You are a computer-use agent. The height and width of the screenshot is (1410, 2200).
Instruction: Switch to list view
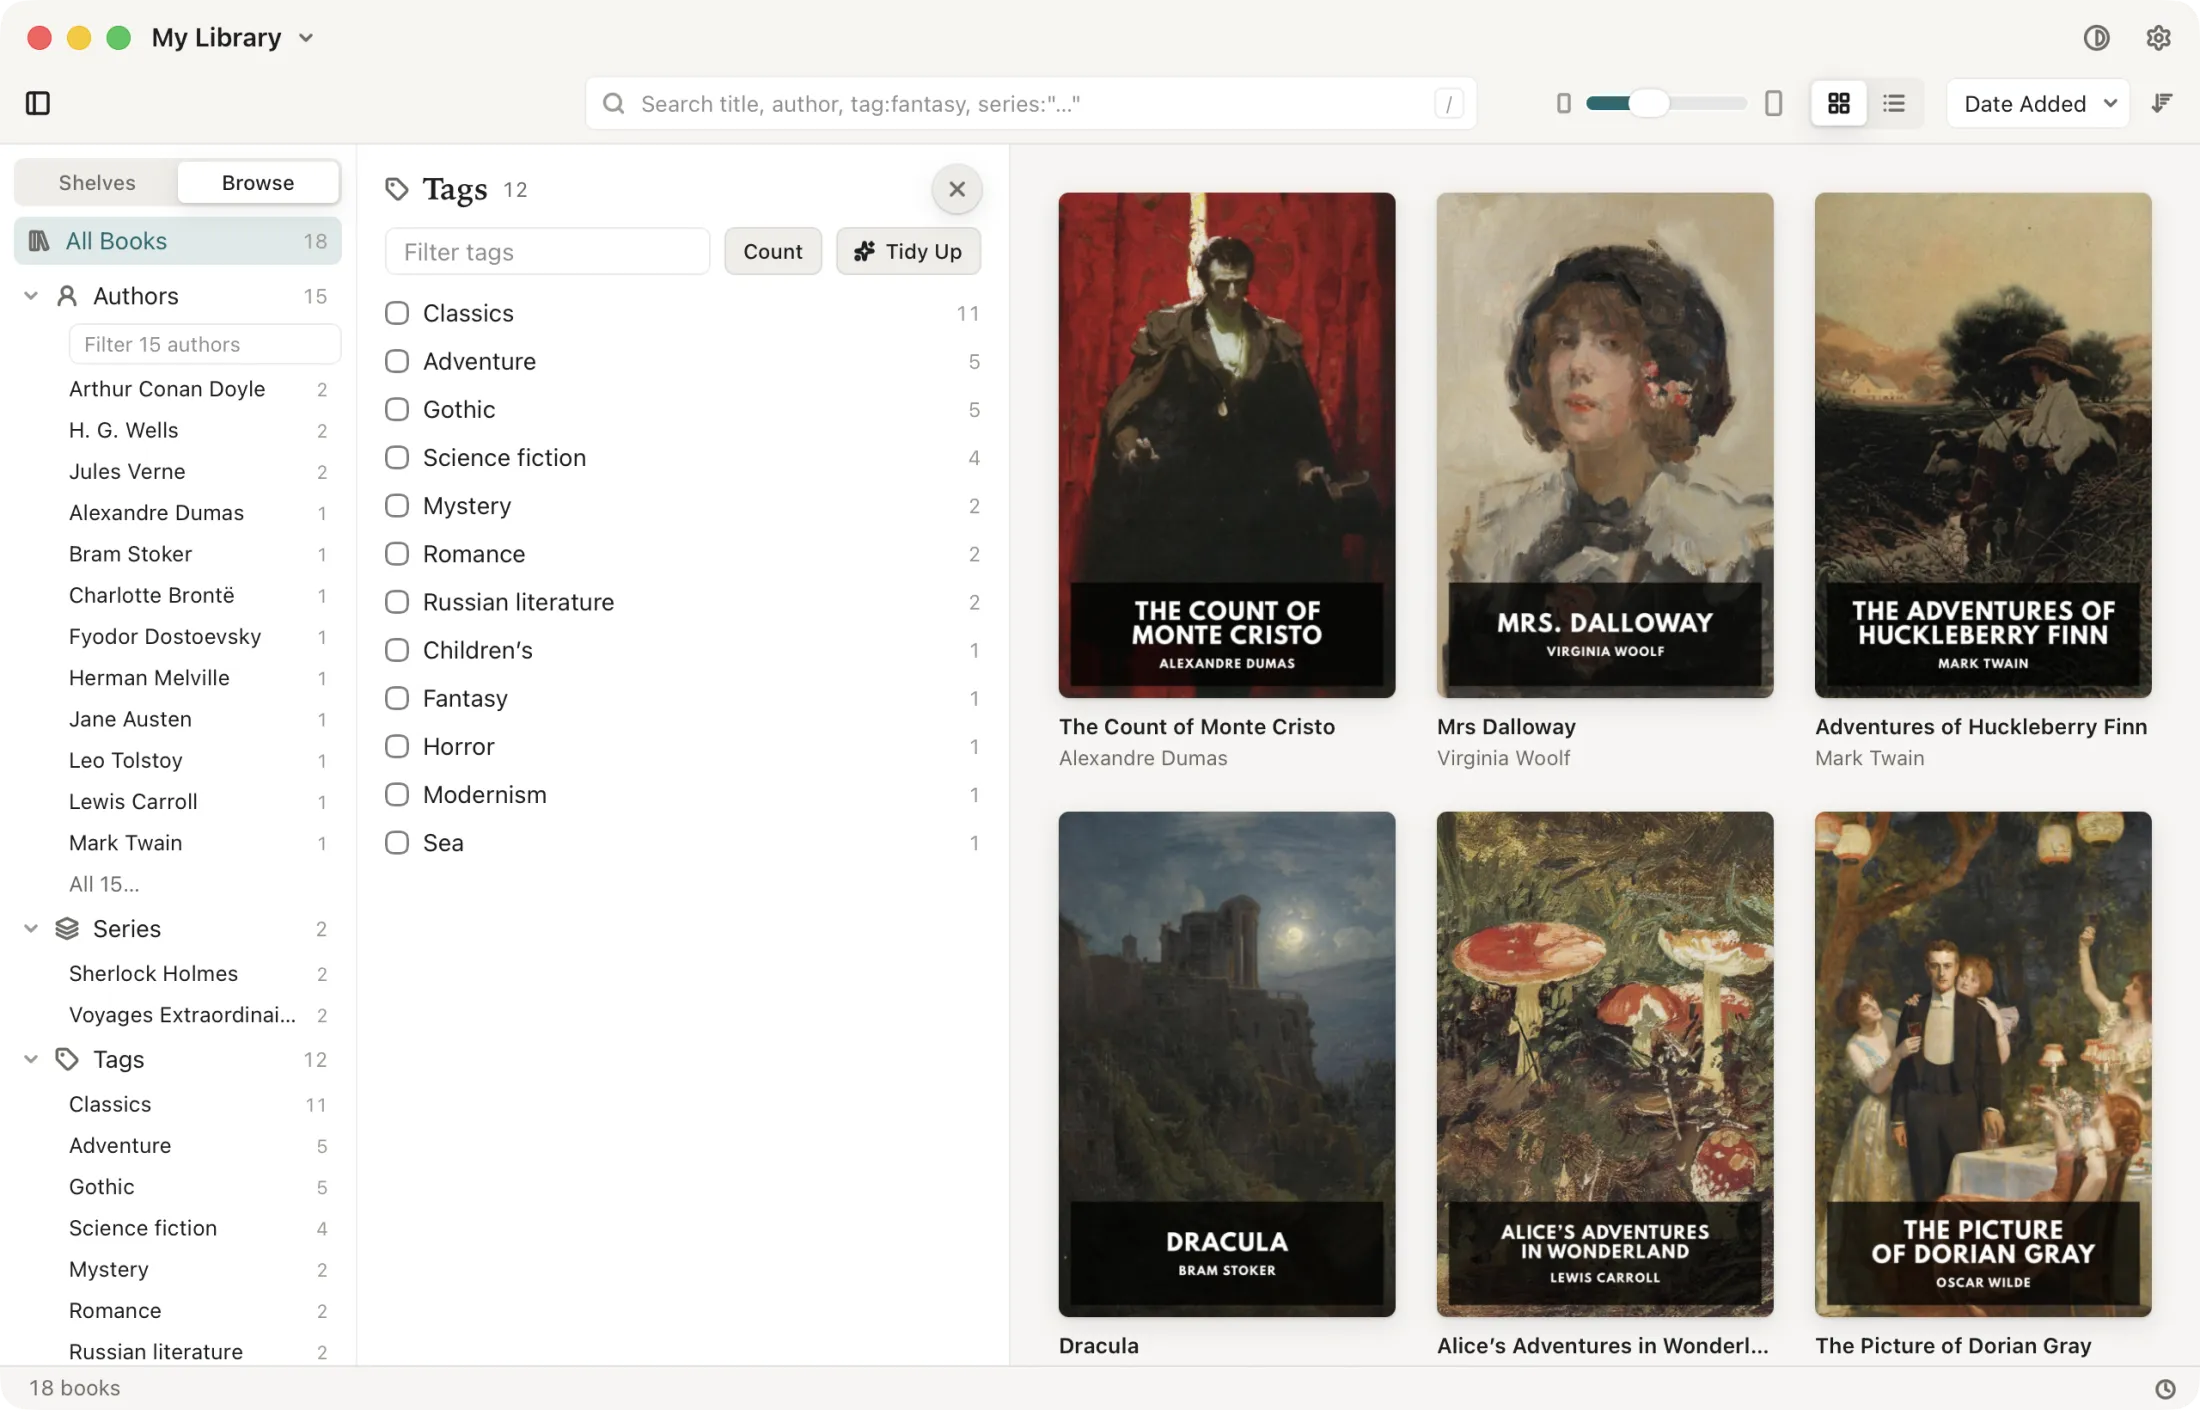(1893, 103)
